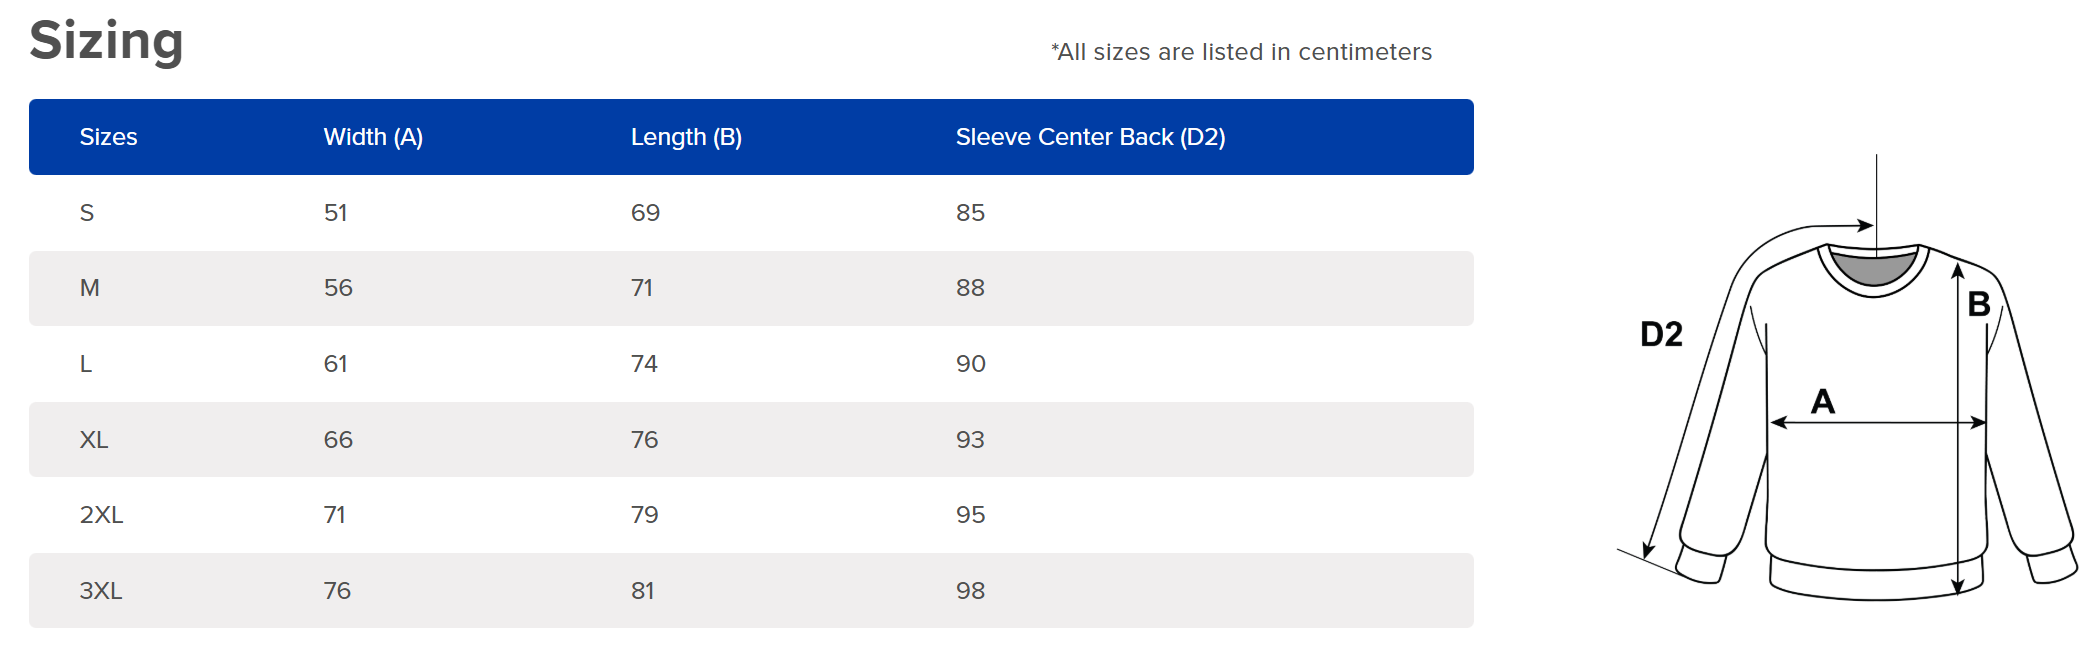Click the XL size row label

coord(94,440)
